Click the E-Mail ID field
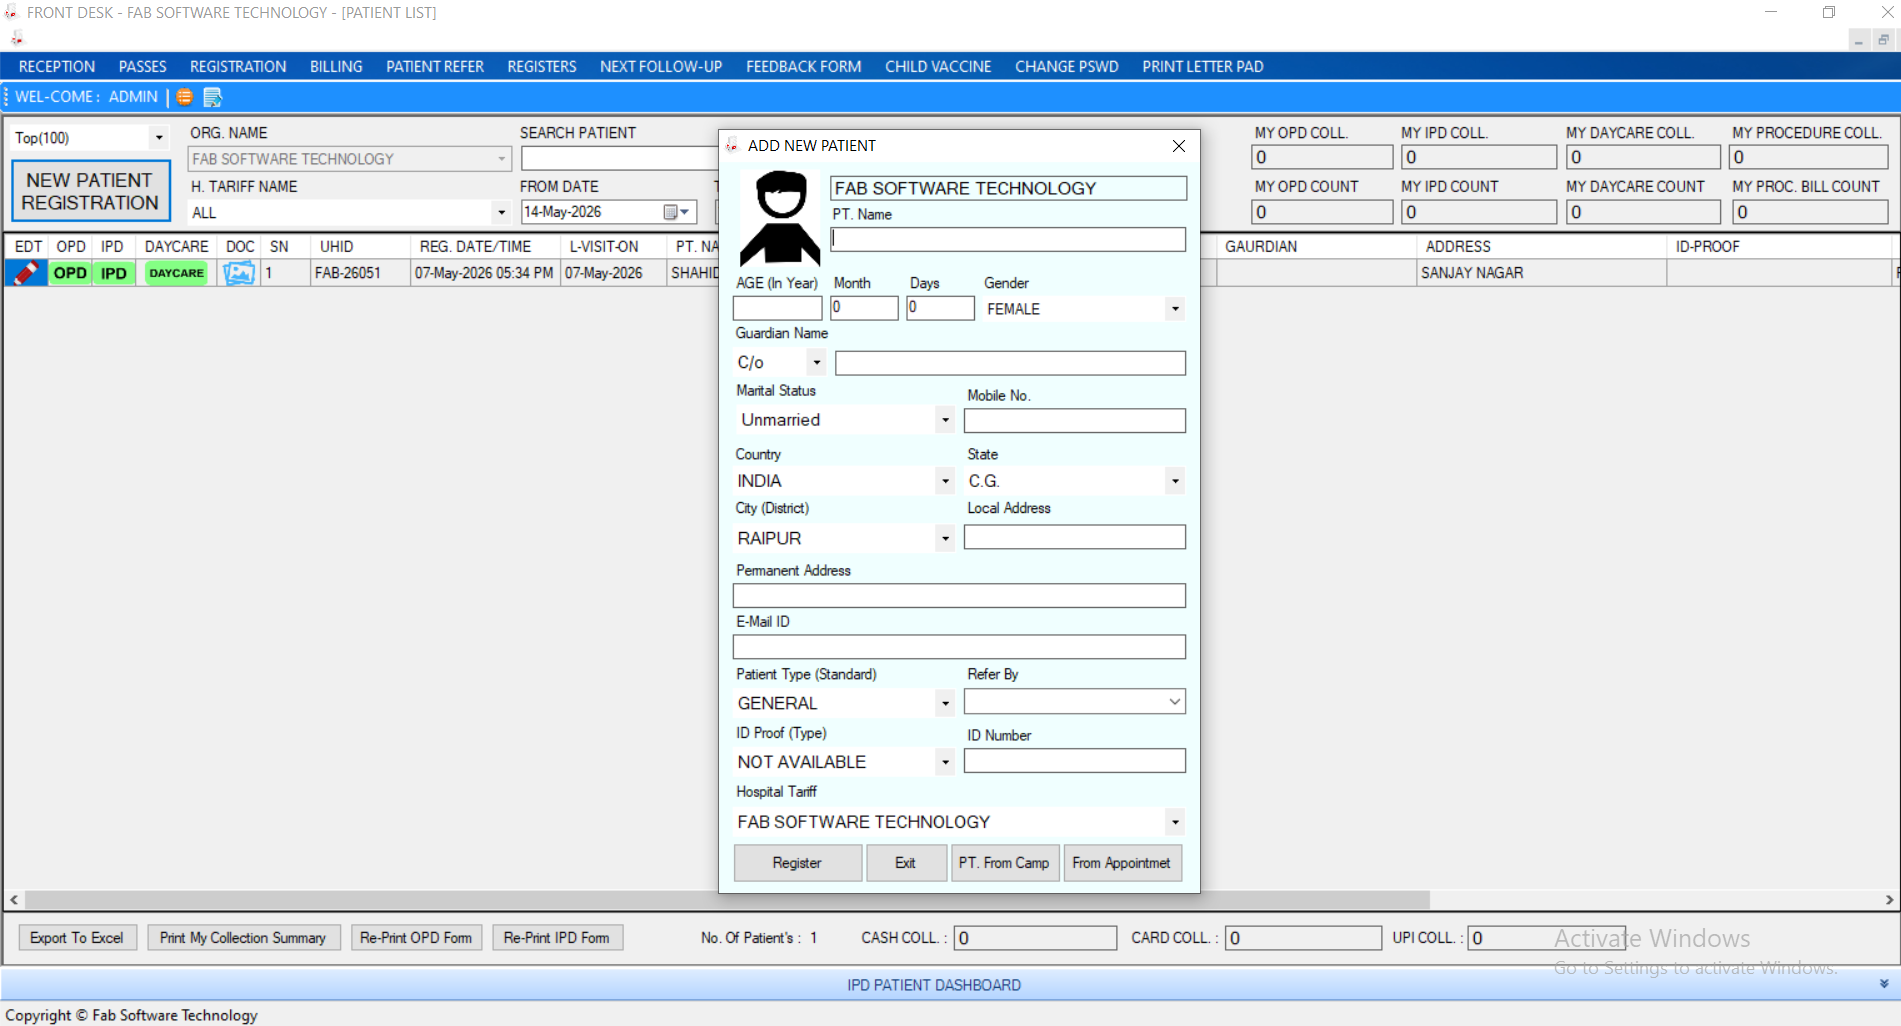The image size is (1901, 1026). pyautogui.click(x=959, y=647)
